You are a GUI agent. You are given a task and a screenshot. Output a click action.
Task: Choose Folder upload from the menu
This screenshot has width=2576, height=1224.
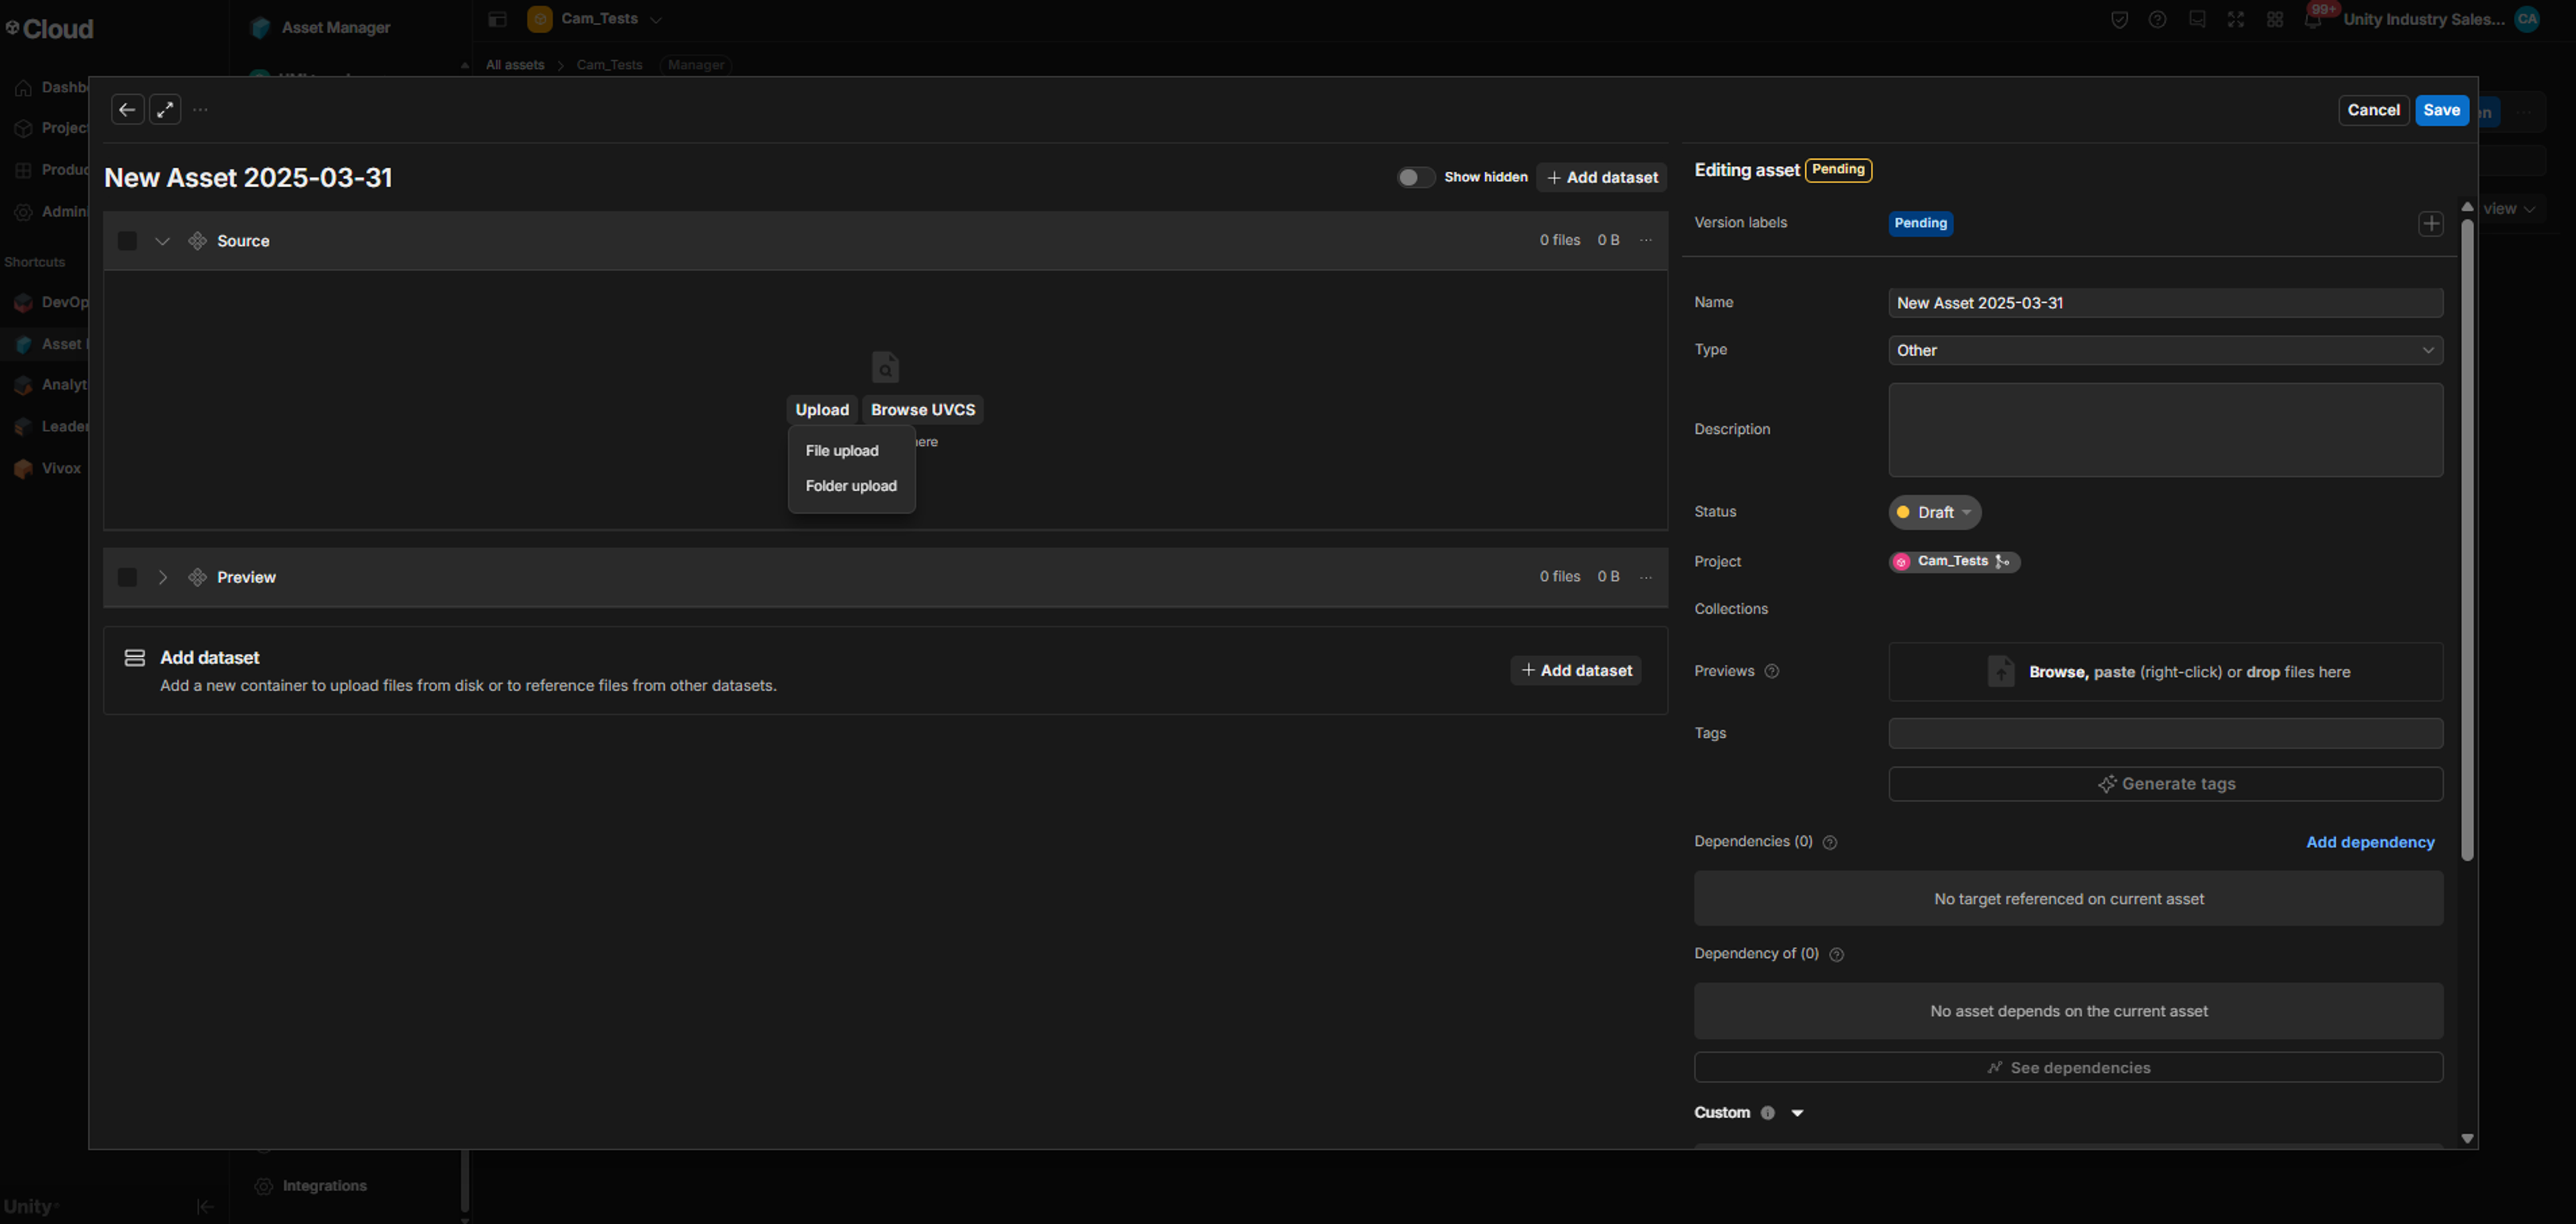[x=851, y=486]
